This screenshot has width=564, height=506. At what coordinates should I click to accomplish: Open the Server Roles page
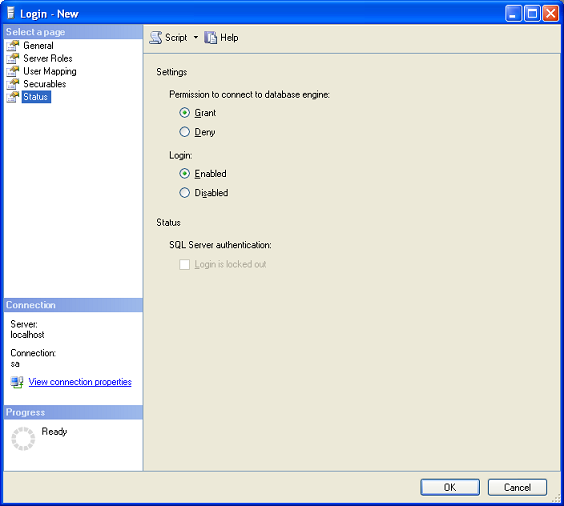48,58
